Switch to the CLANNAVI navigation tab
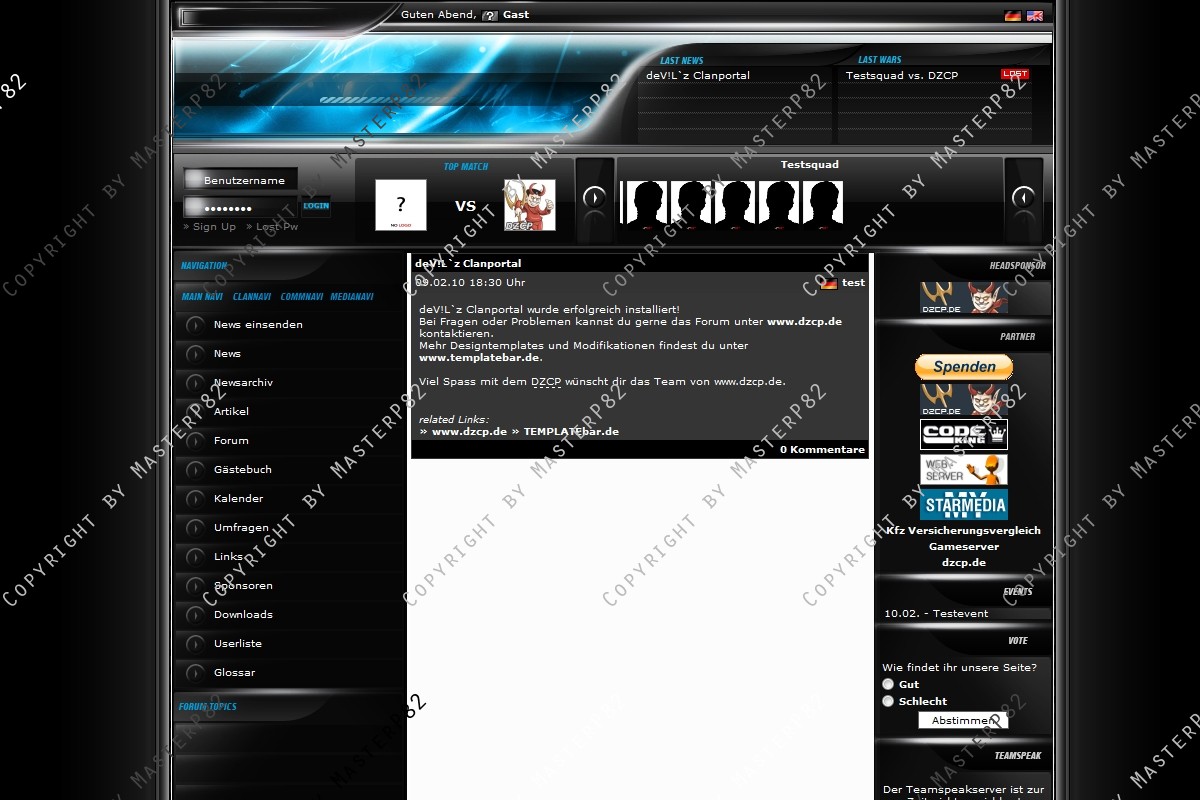The width and height of the screenshot is (1200, 800). click(252, 297)
